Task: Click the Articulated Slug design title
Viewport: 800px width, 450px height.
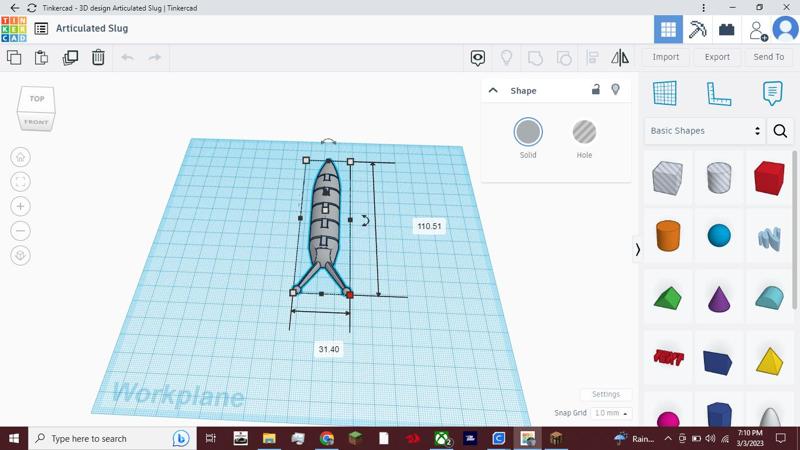Action: coord(92,29)
